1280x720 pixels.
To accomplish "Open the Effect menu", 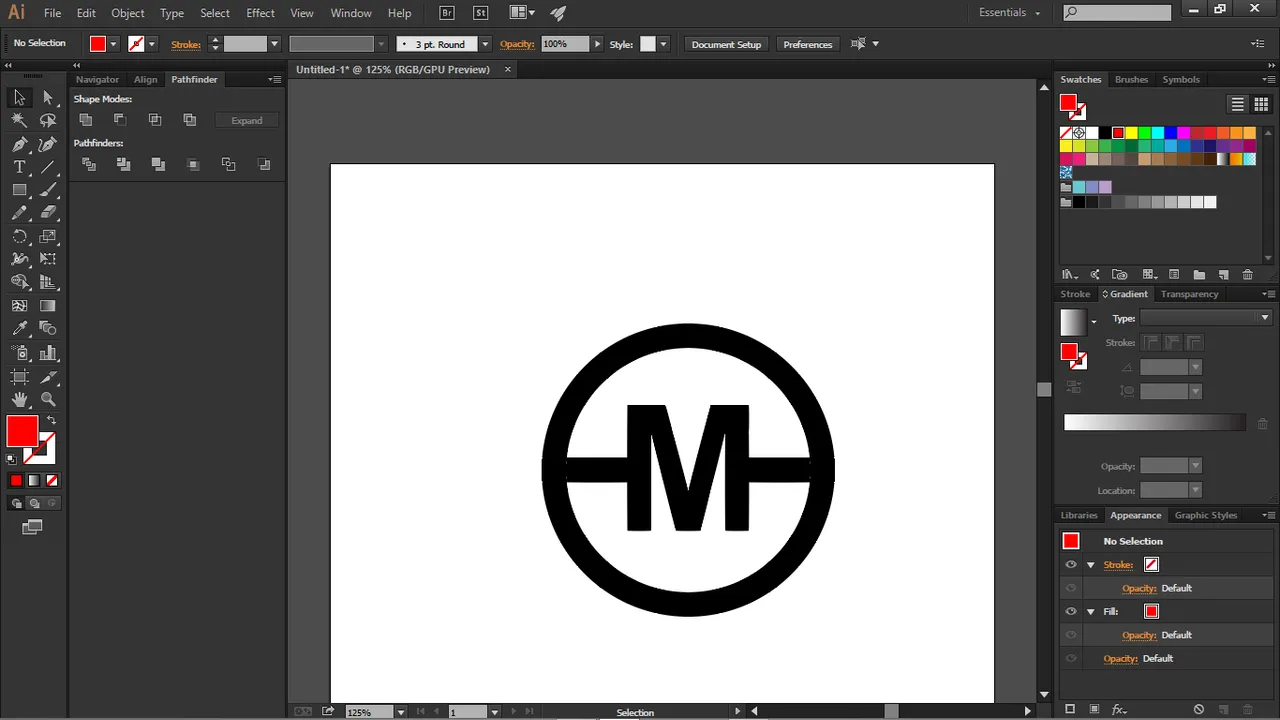I will [260, 13].
